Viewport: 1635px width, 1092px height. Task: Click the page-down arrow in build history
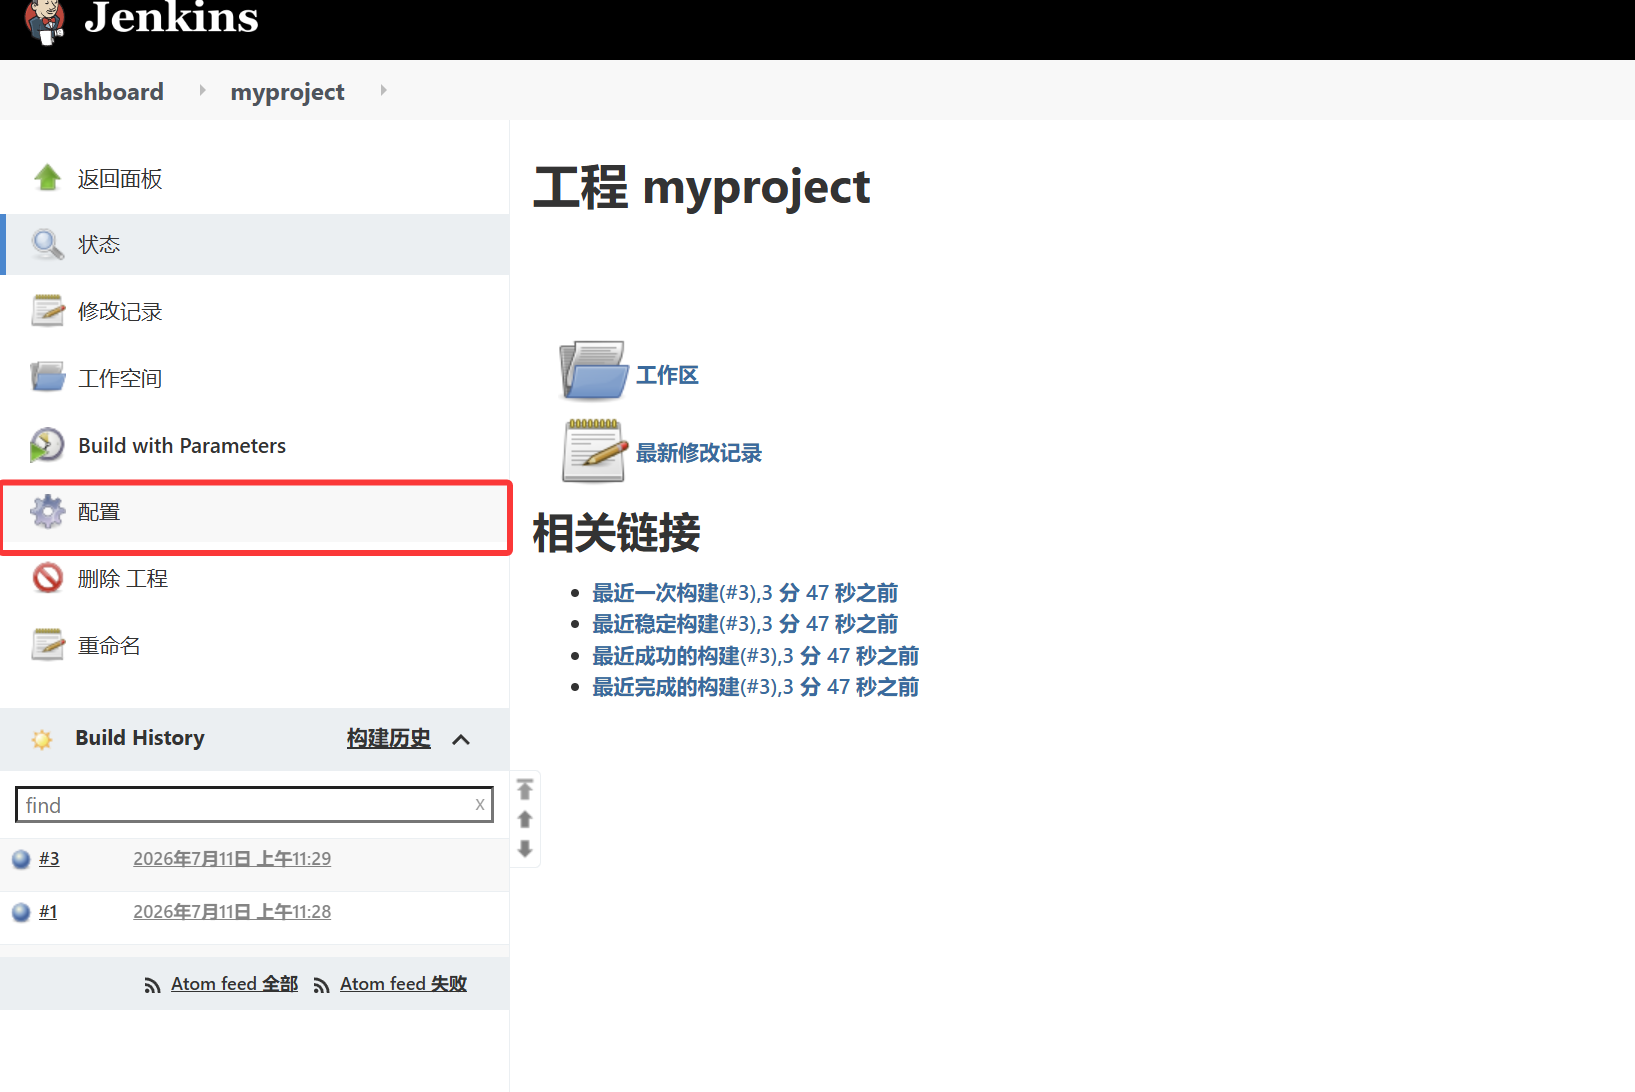pos(525,849)
